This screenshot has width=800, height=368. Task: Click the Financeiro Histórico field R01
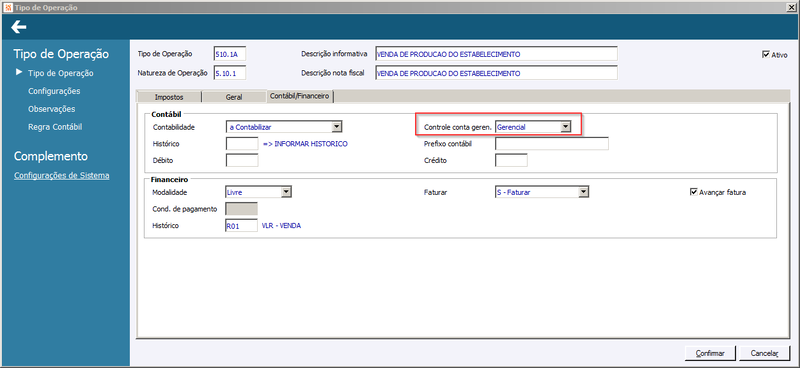(241, 225)
